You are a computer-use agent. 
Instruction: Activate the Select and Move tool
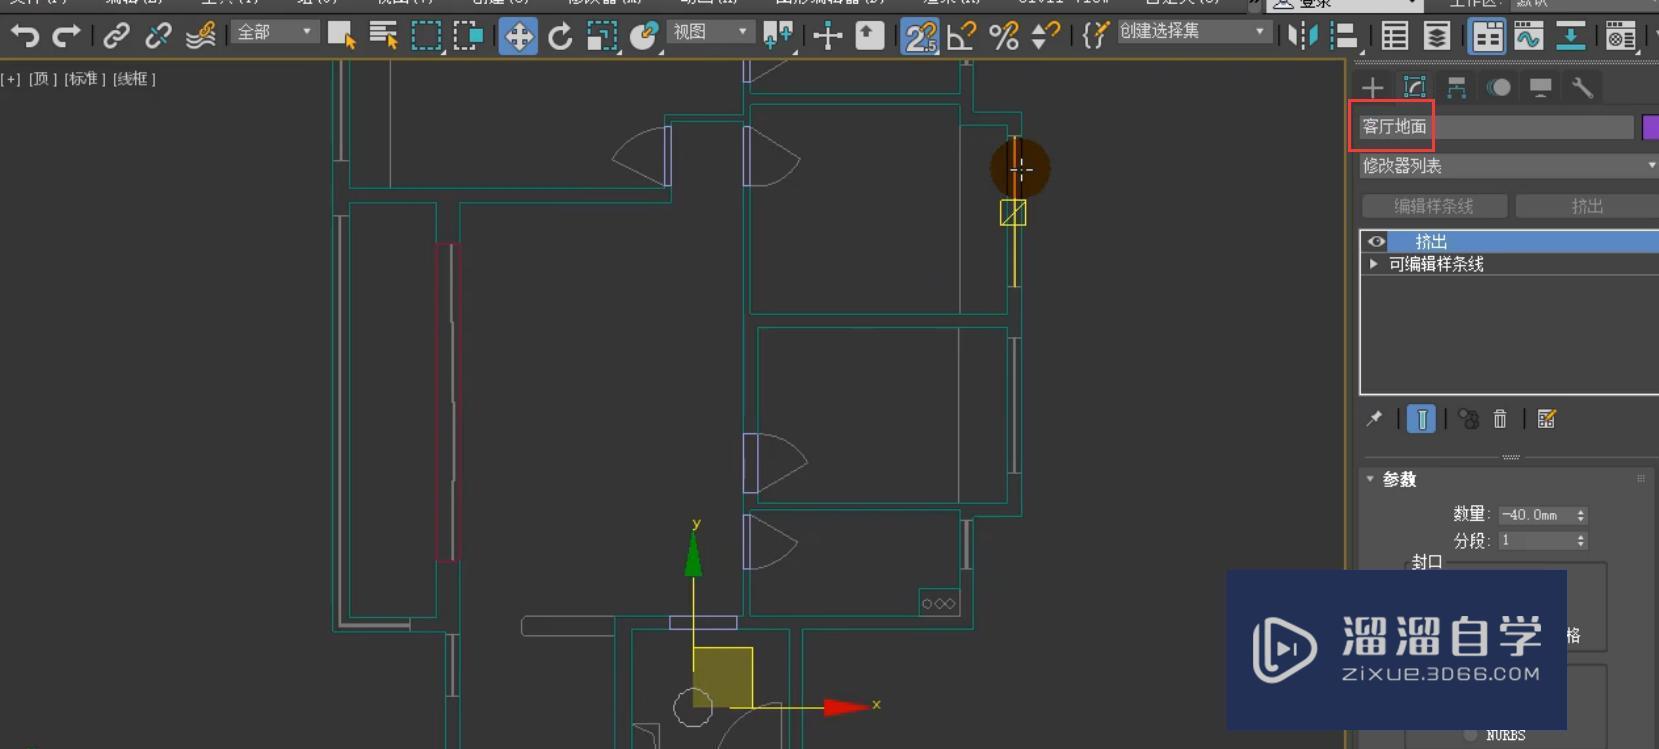518,37
